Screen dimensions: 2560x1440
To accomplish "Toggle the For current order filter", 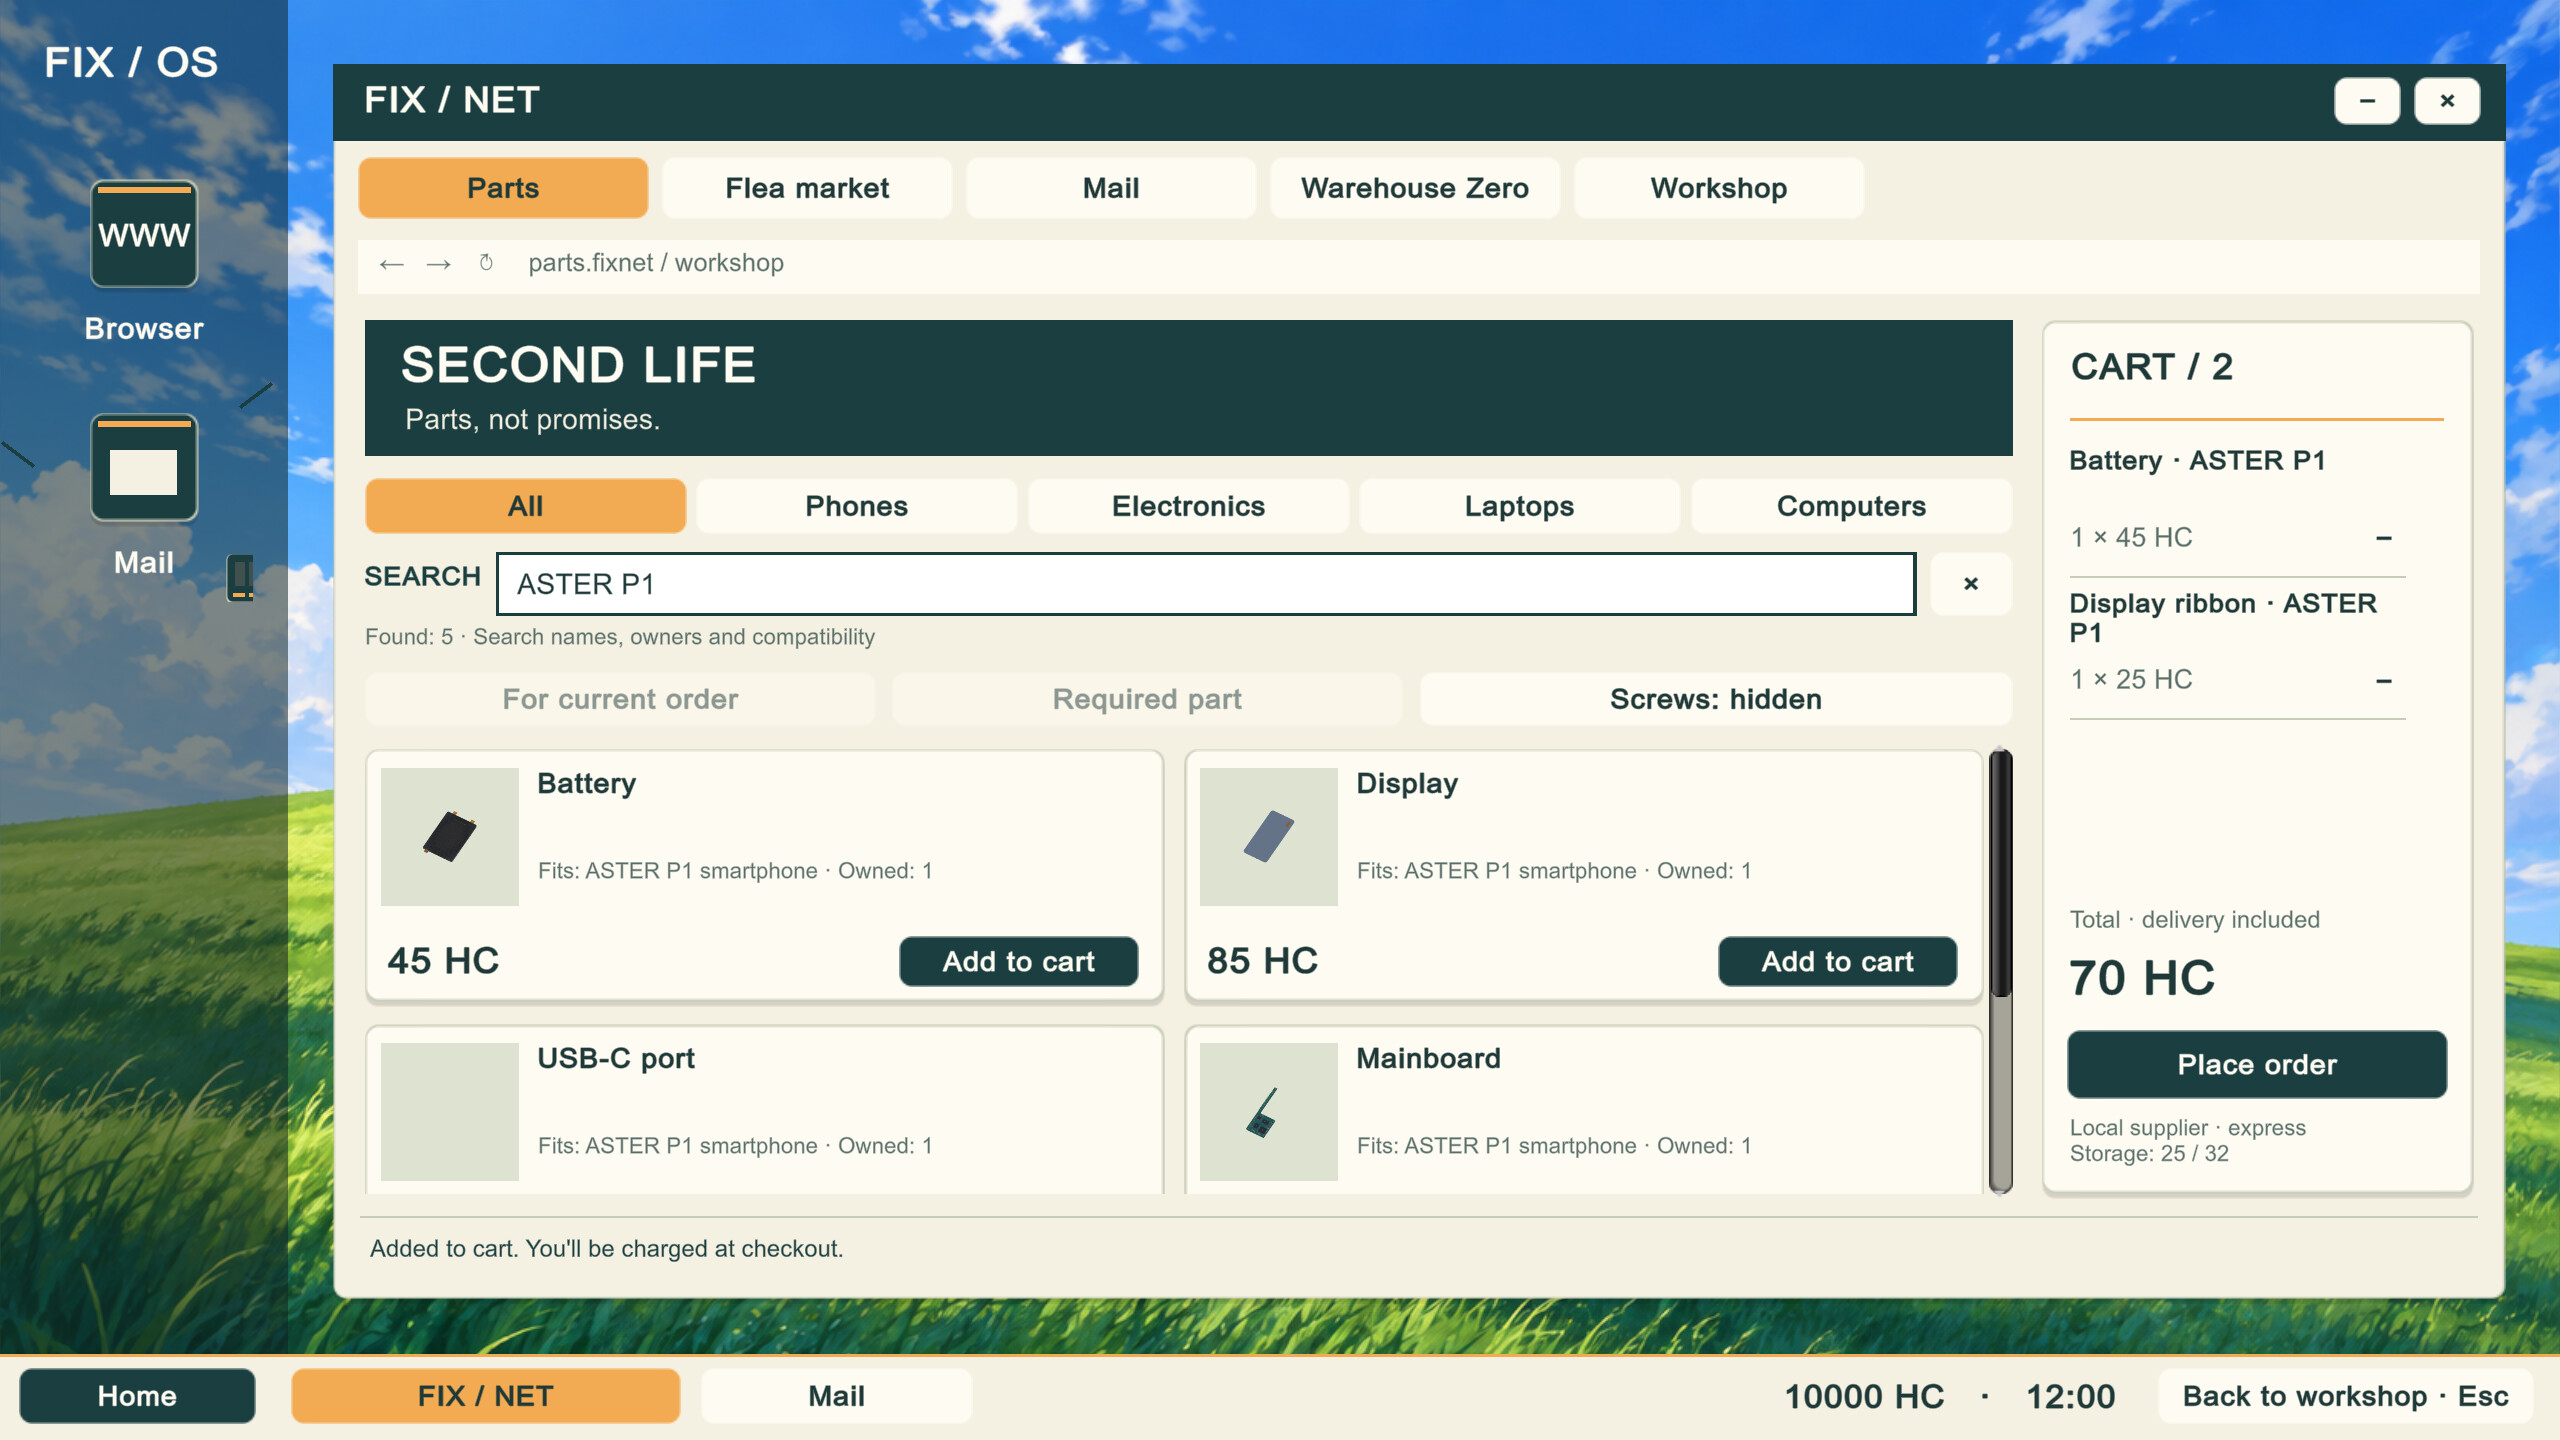I will click(620, 699).
